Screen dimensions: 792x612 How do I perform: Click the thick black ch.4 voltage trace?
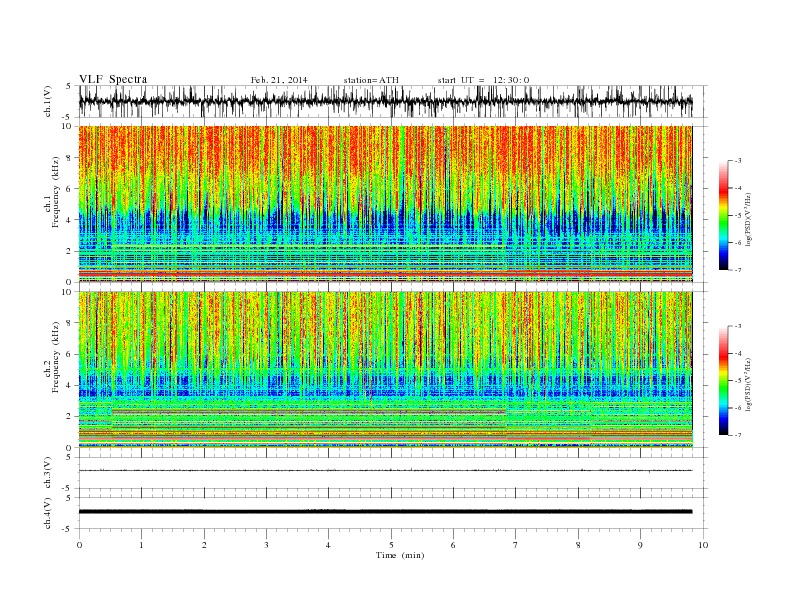(385, 512)
